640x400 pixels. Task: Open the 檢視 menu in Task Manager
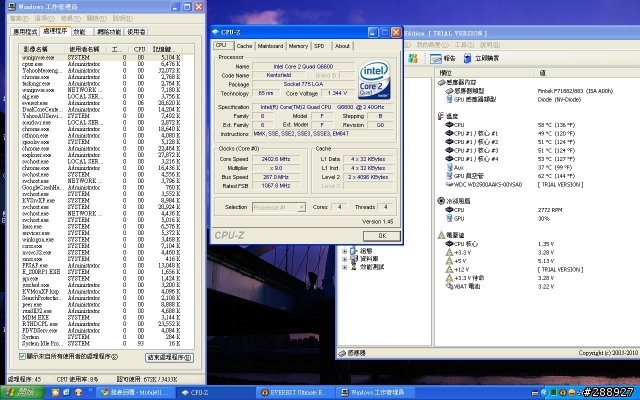[x=71, y=18]
